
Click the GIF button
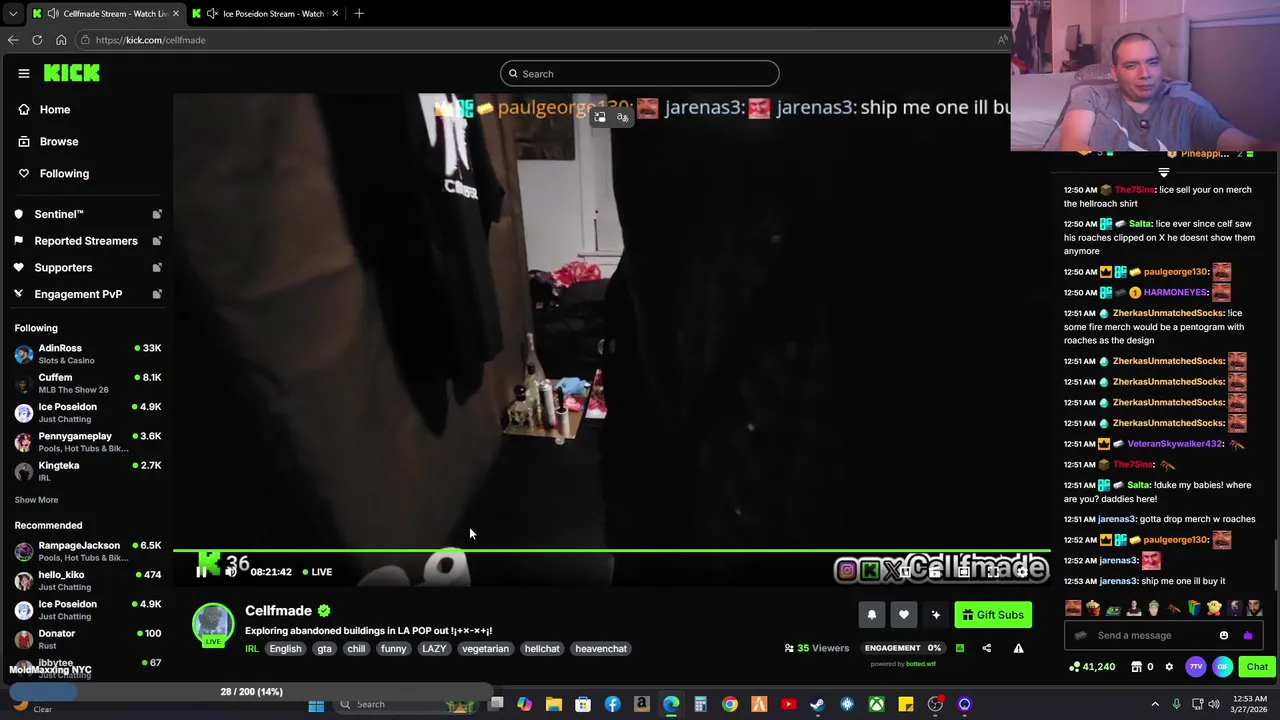(x=1222, y=667)
